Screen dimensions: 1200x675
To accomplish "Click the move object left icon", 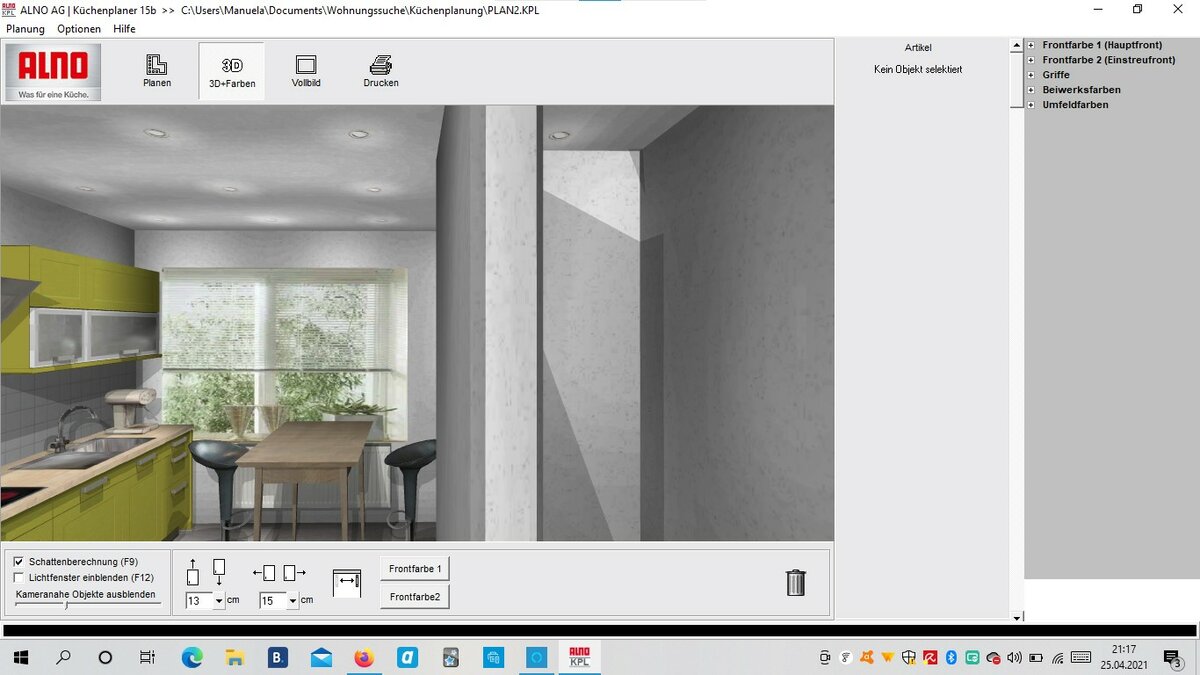I will tap(264, 573).
